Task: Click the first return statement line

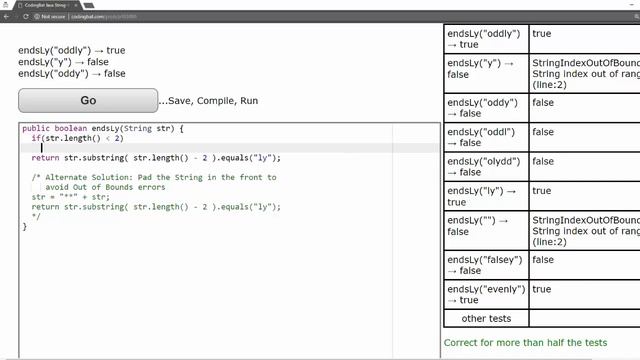Action: tap(156, 158)
